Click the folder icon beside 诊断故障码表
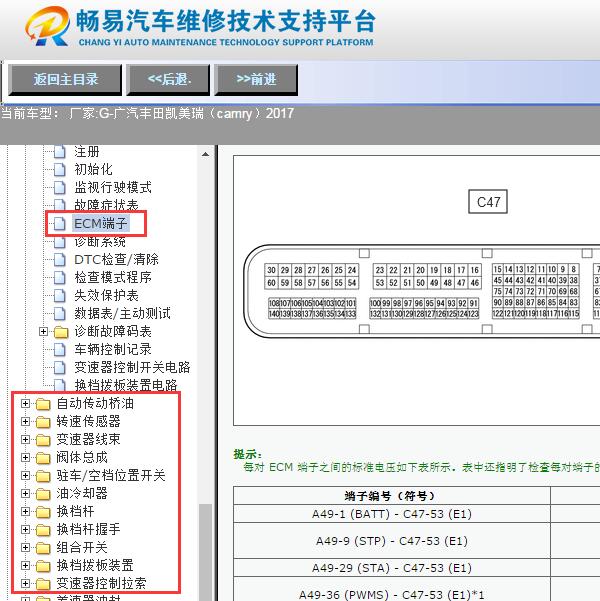Image resolution: width=600 pixels, height=601 pixels. tap(61, 332)
